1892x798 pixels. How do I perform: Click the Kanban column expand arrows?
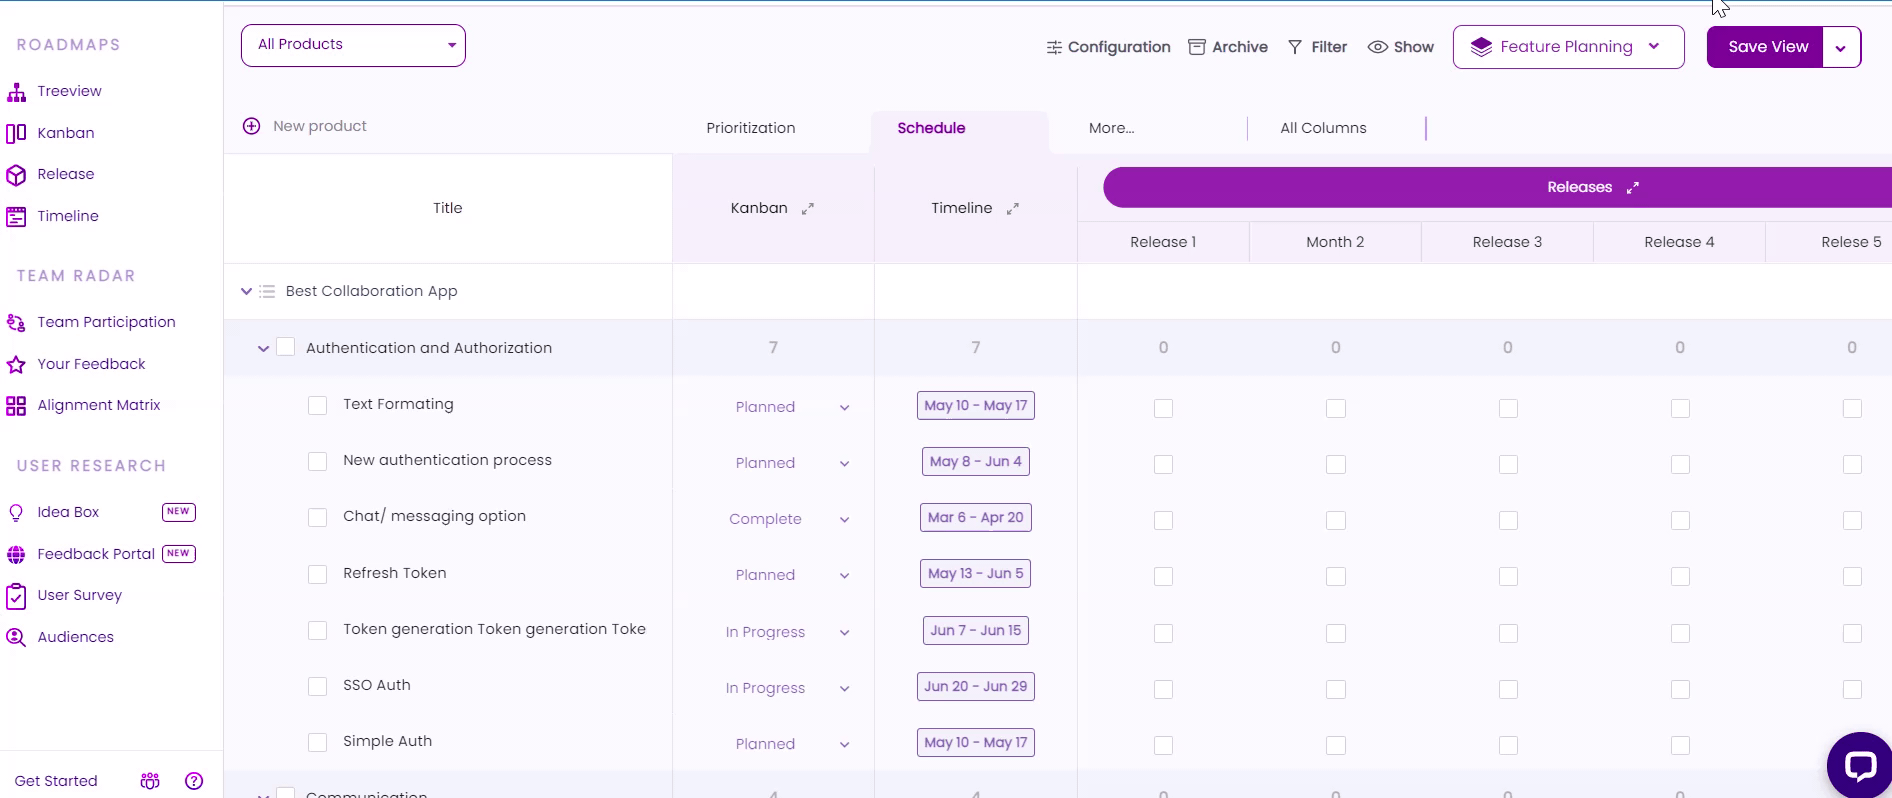[x=808, y=209]
